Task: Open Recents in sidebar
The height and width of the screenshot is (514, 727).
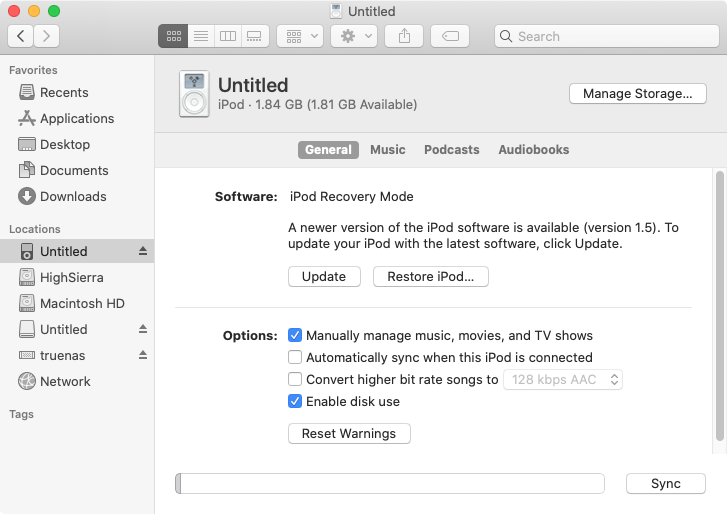Action: click(77, 93)
